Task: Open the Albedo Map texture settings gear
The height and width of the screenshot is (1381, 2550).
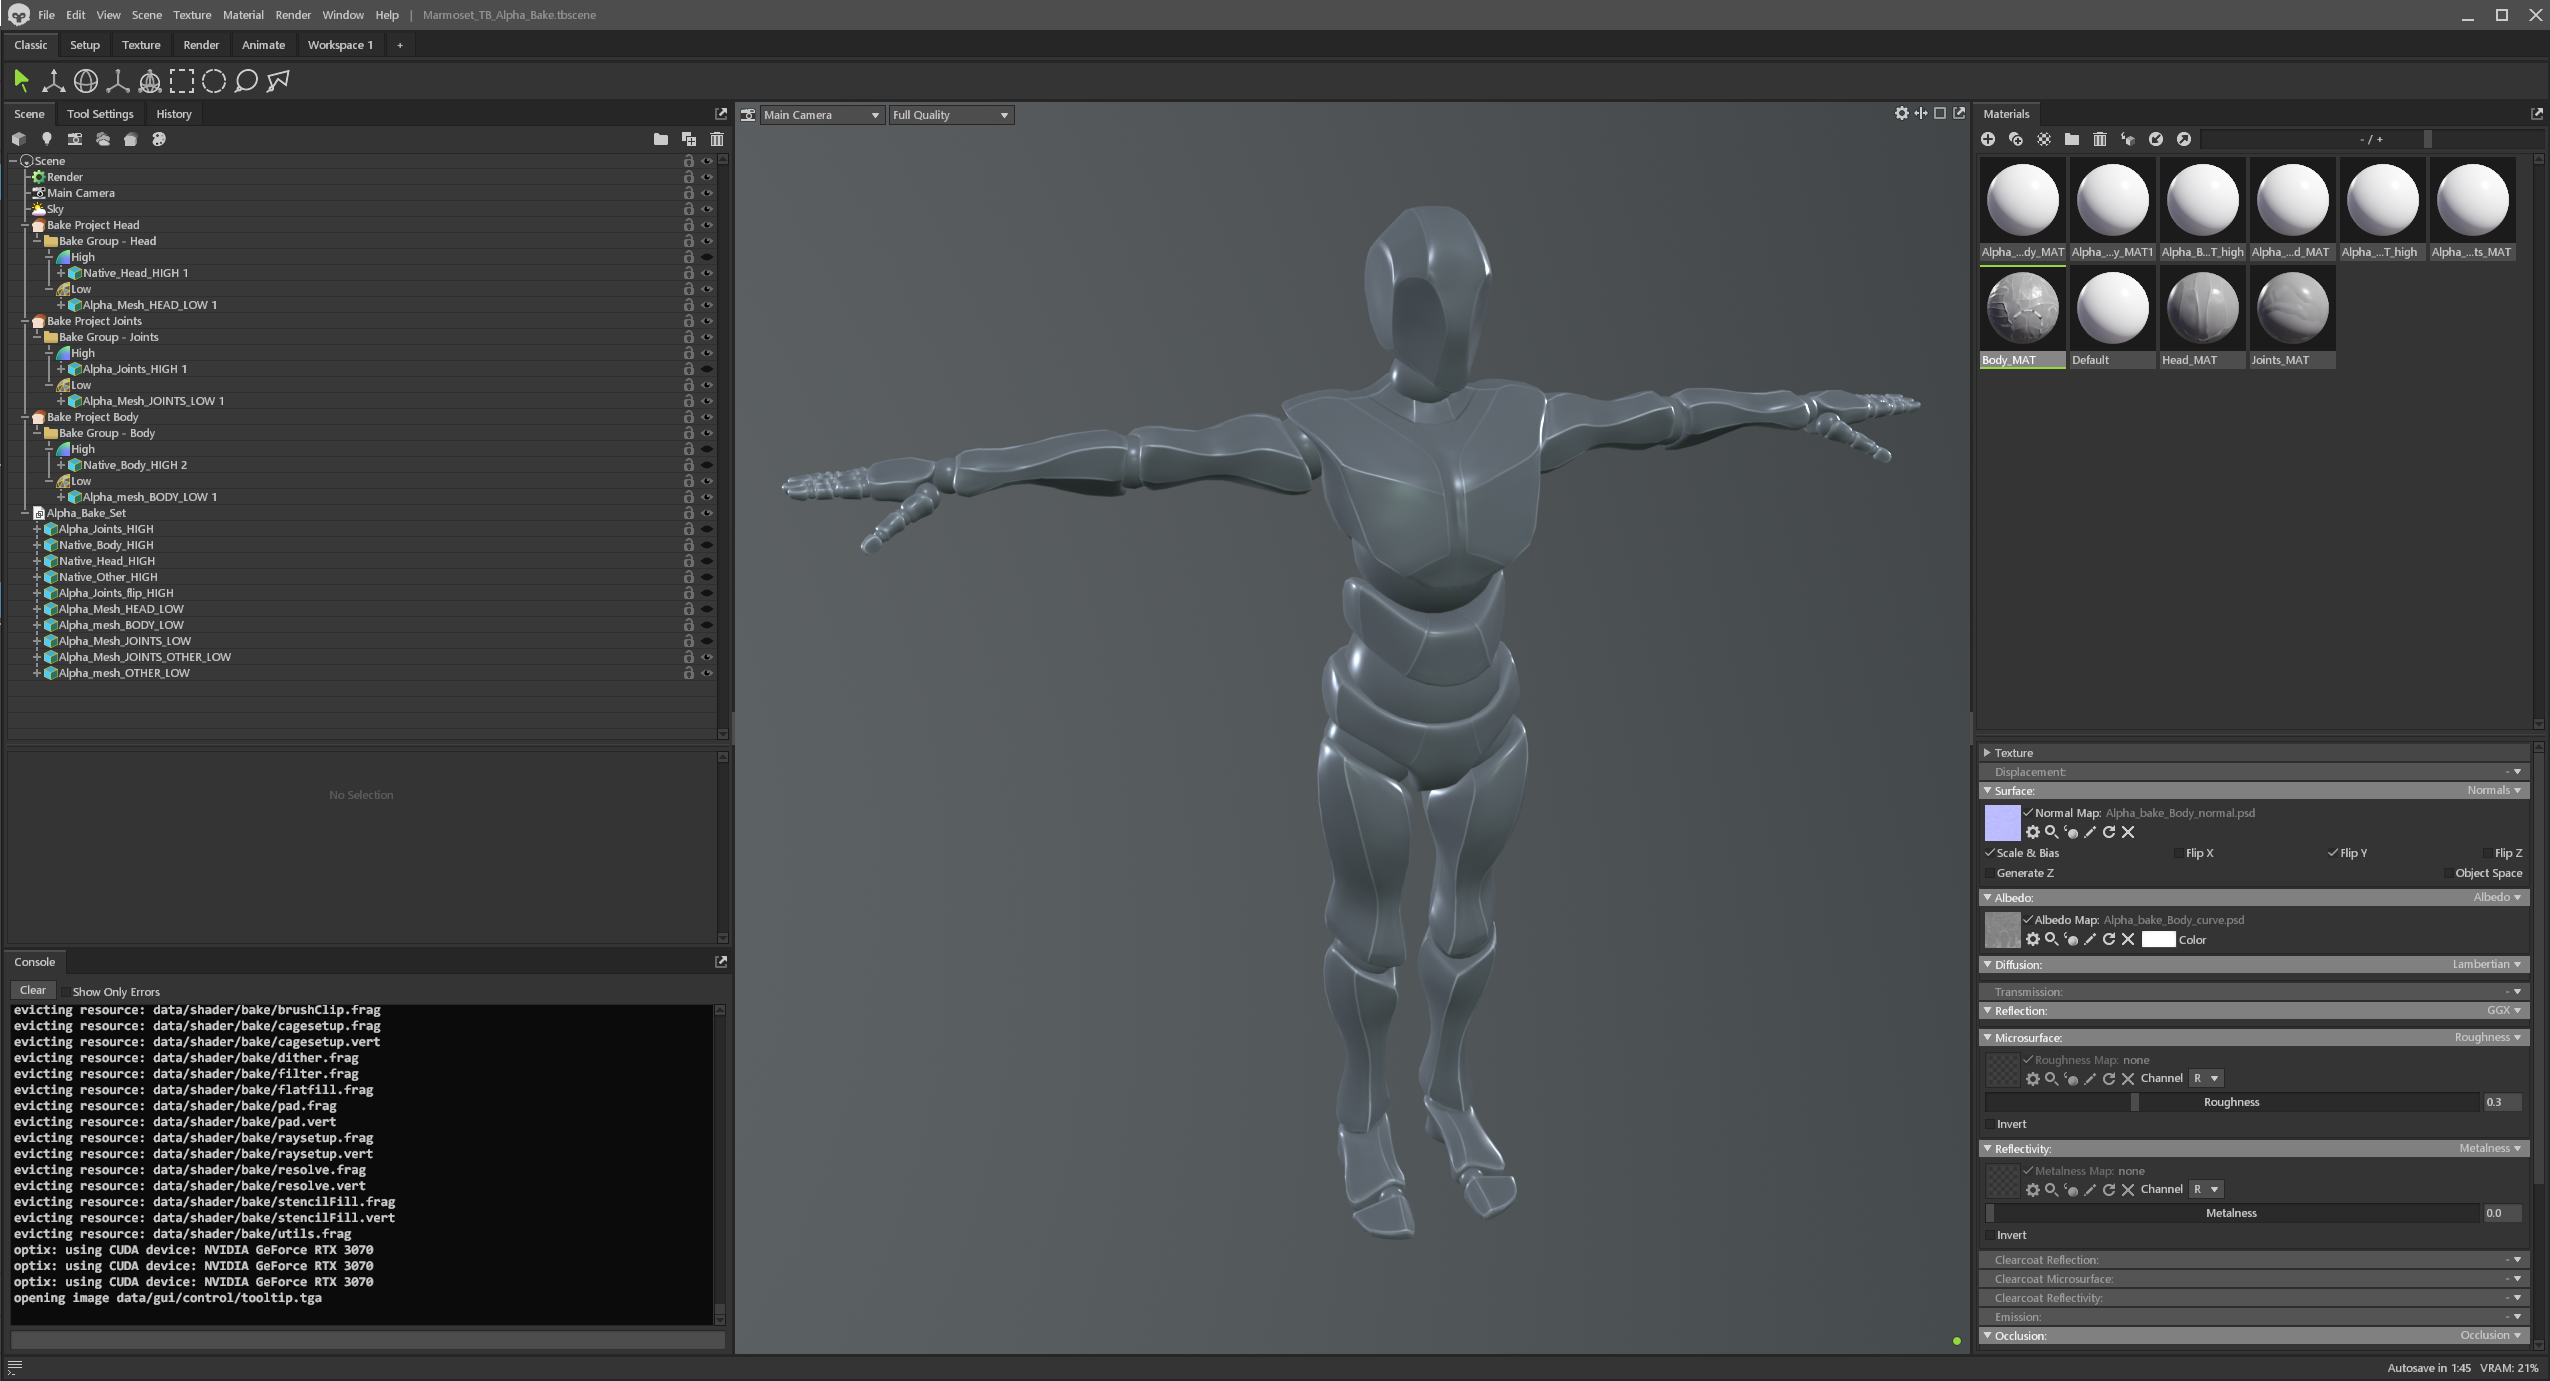Action: 2033,939
